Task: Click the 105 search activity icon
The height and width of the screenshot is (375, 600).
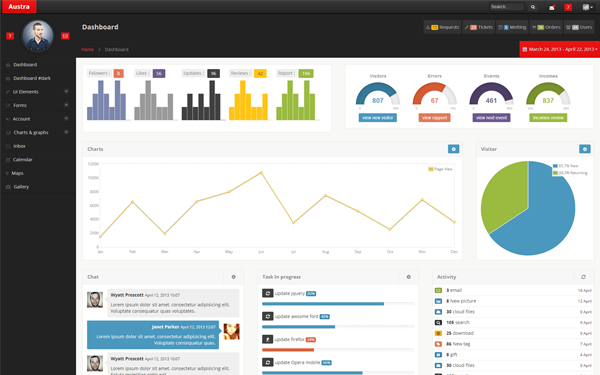Action: [438, 322]
